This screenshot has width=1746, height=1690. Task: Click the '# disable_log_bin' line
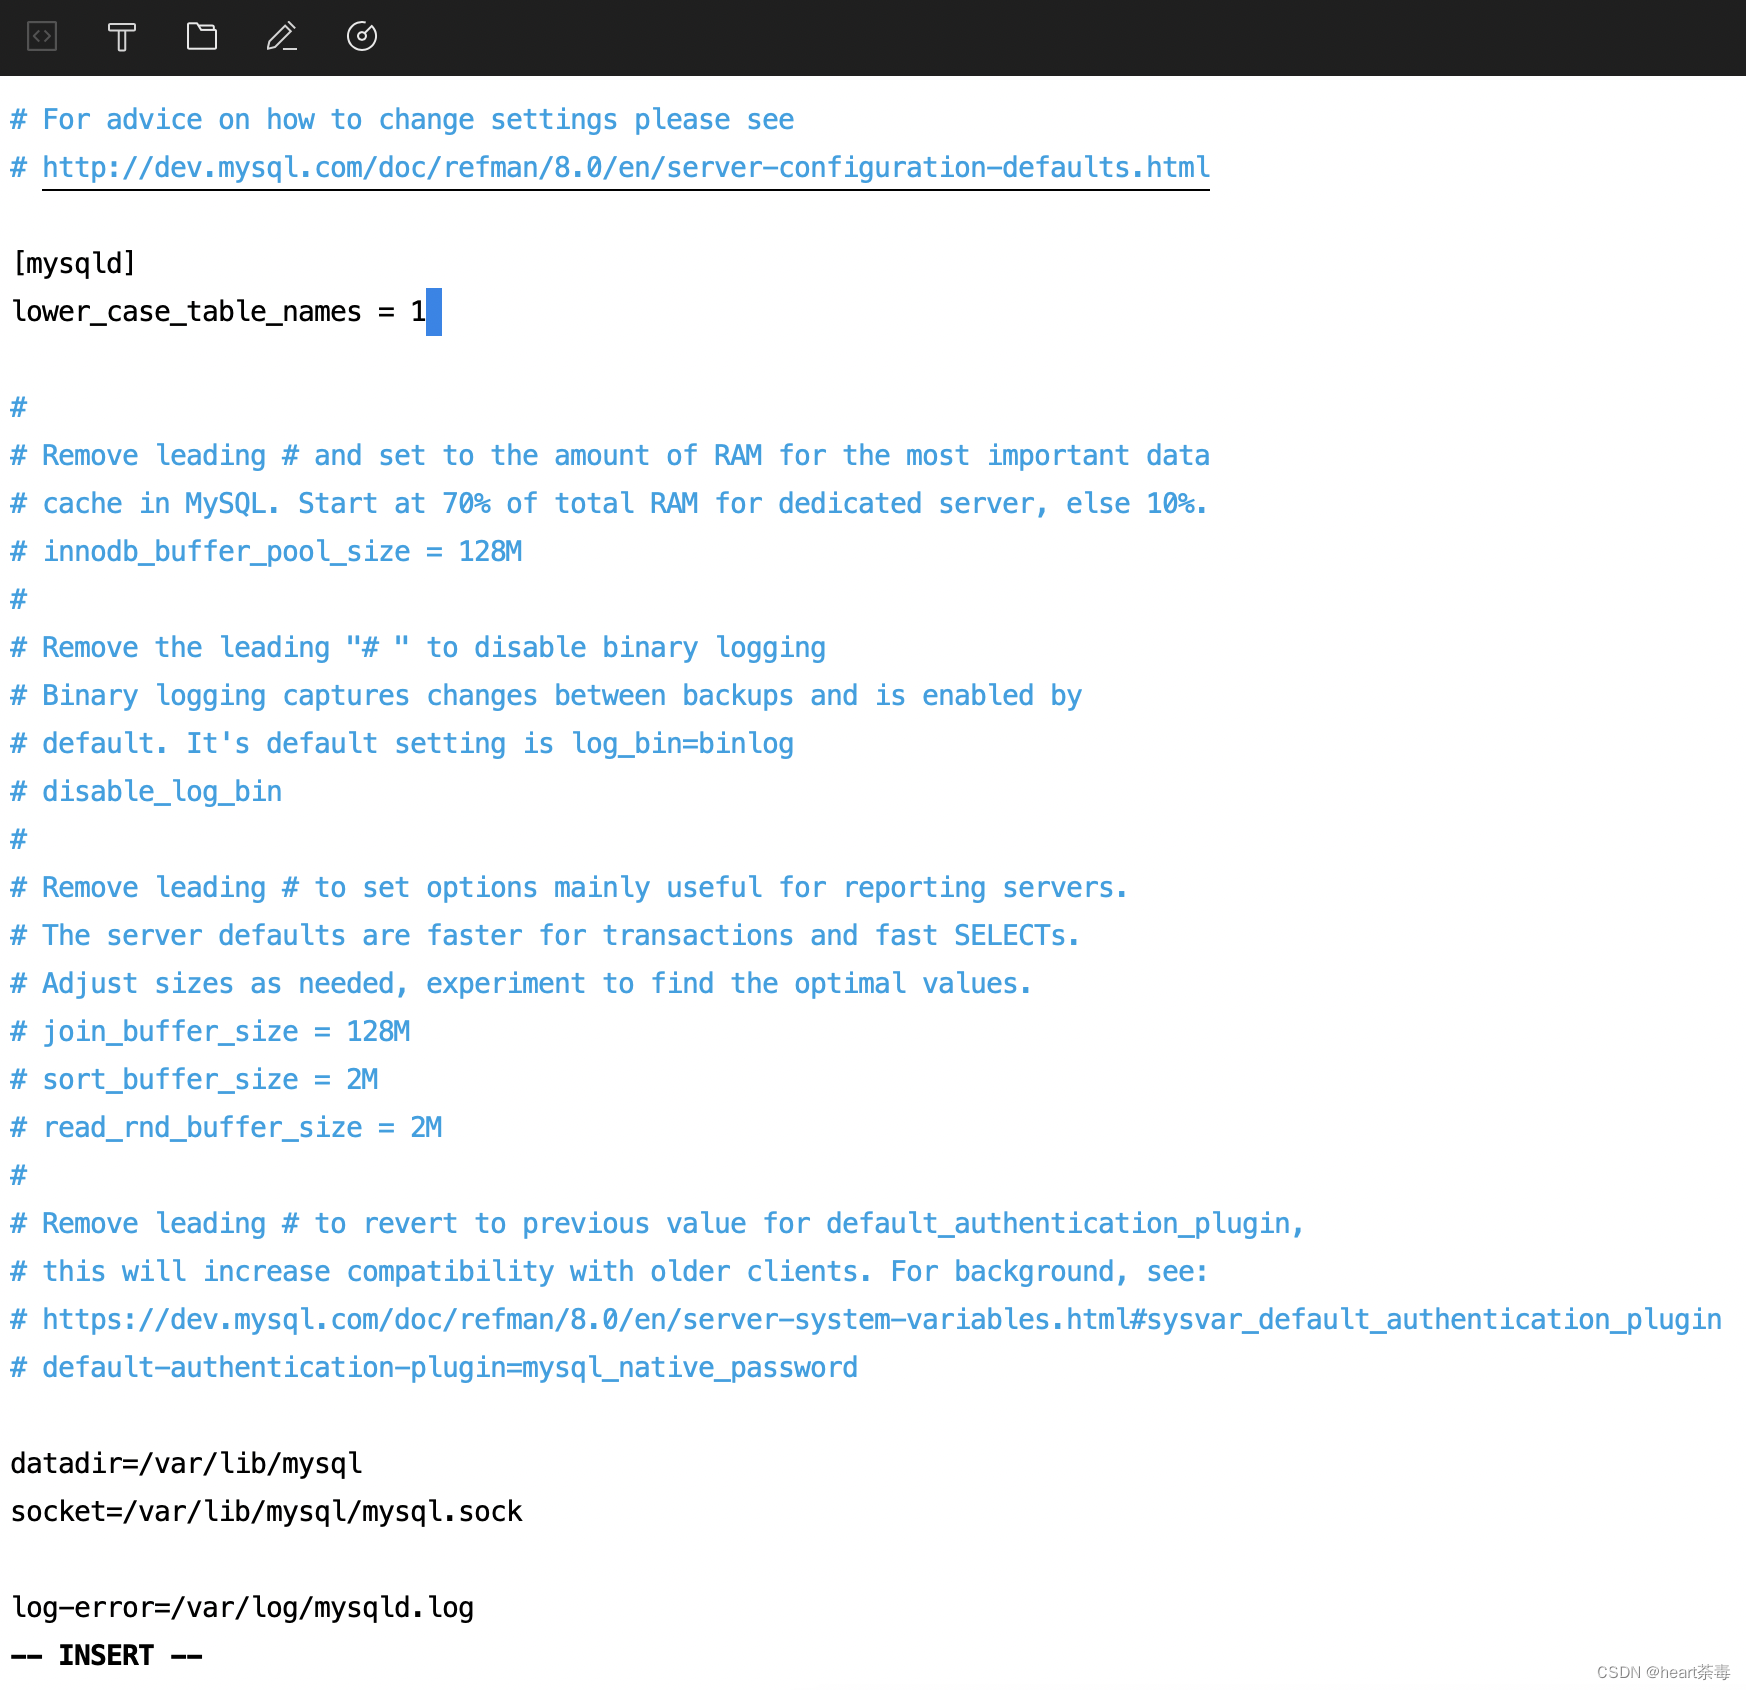tap(146, 791)
